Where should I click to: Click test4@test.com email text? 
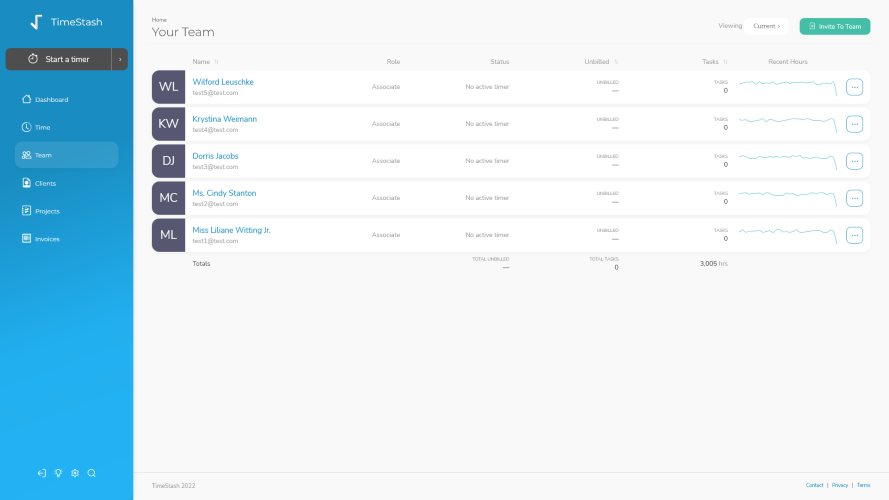coord(215,130)
